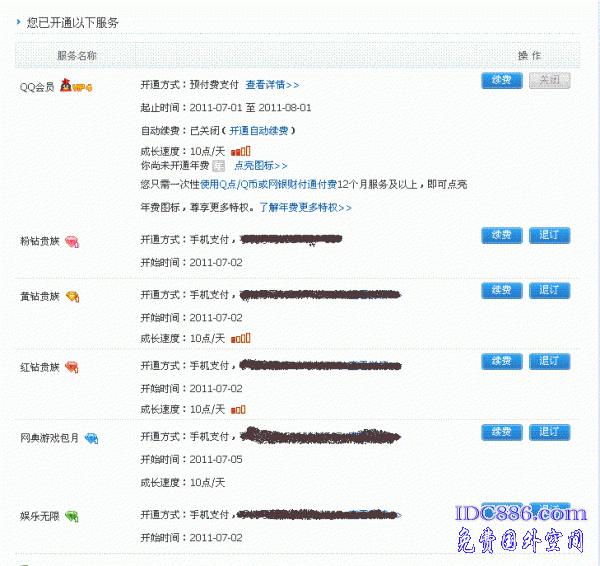
Task: Click the gray annual-fee icon after 你尚未开通年费
Action: pos(218,165)
